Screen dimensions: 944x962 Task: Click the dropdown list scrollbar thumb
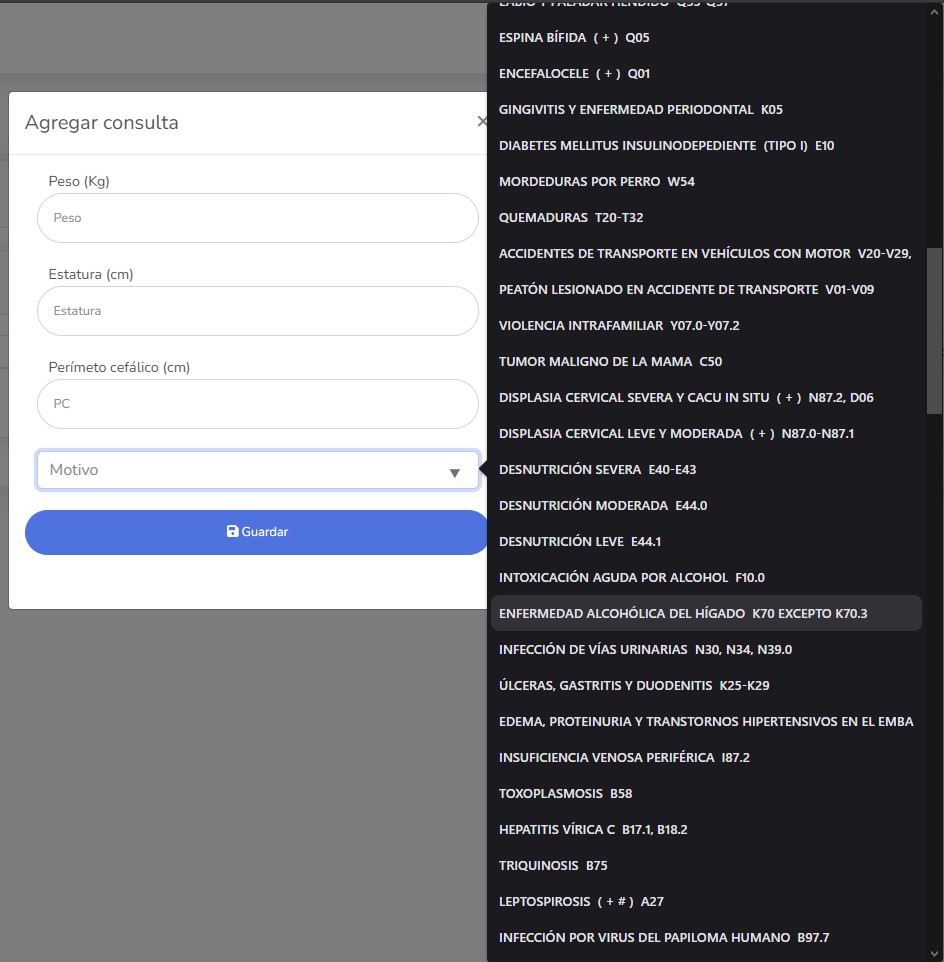(934, 330)
